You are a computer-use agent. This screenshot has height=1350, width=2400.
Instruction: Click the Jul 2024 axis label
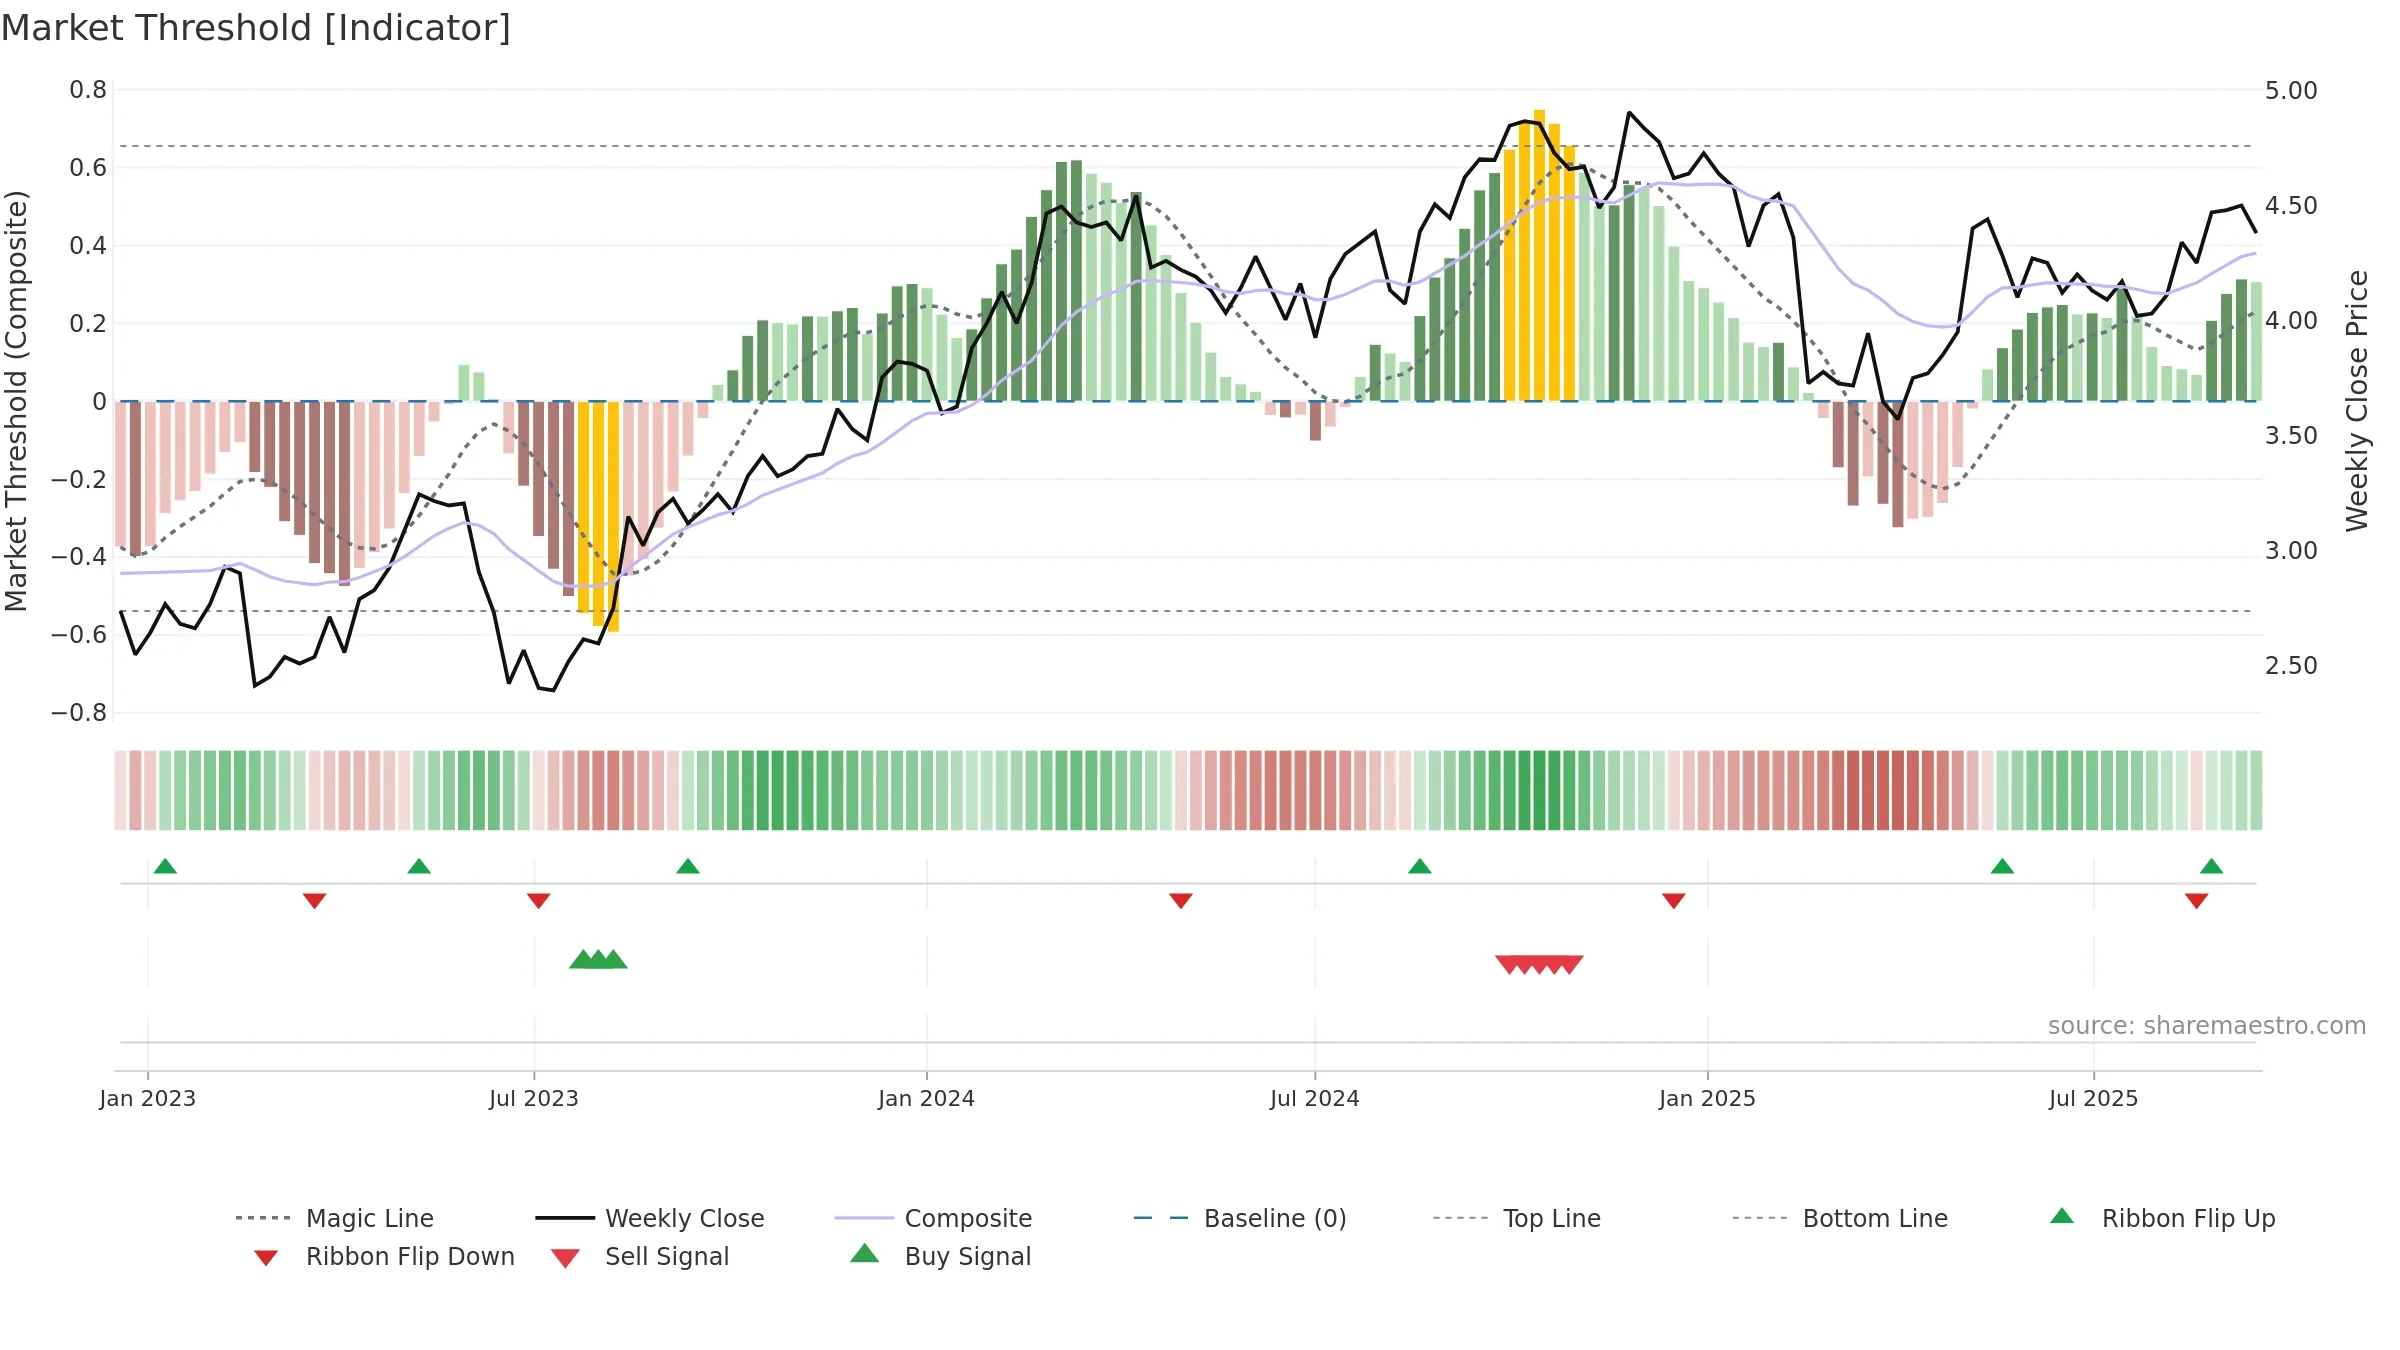(x=1315, y=1098)
